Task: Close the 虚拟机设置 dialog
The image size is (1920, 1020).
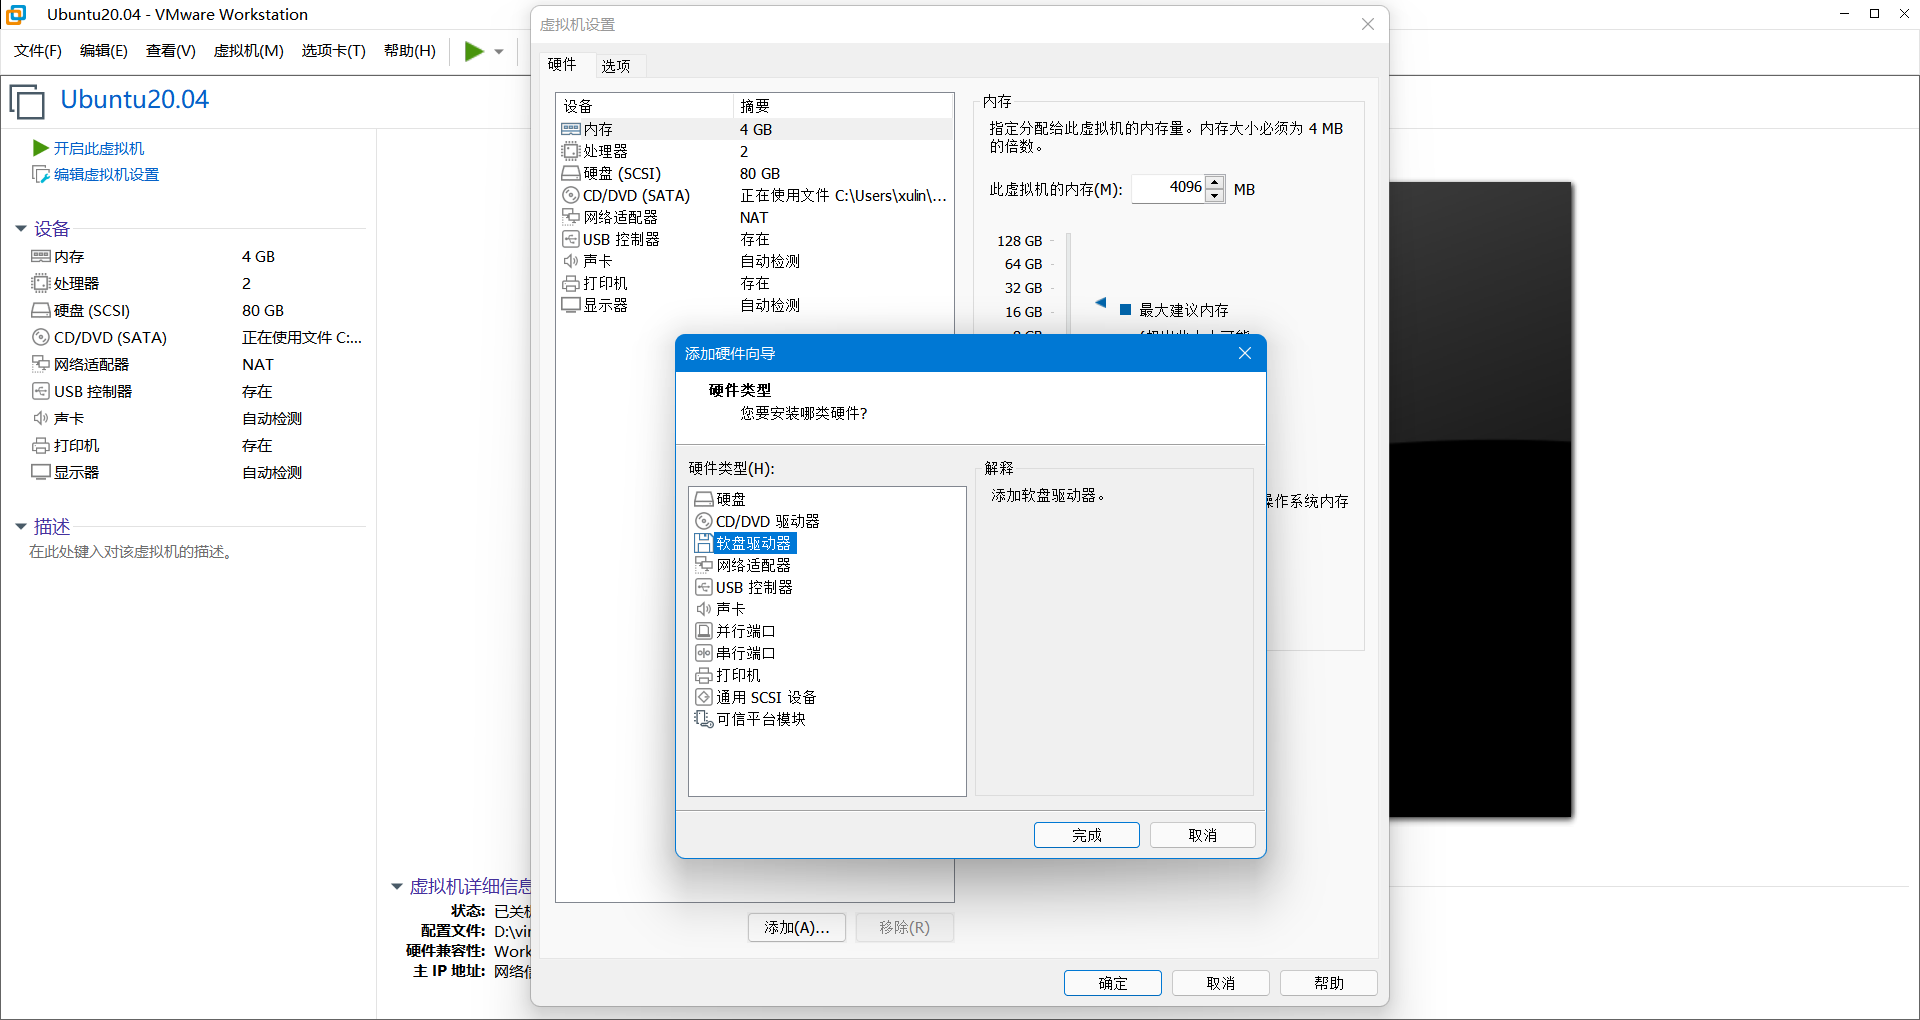Action: [1368, 24]
